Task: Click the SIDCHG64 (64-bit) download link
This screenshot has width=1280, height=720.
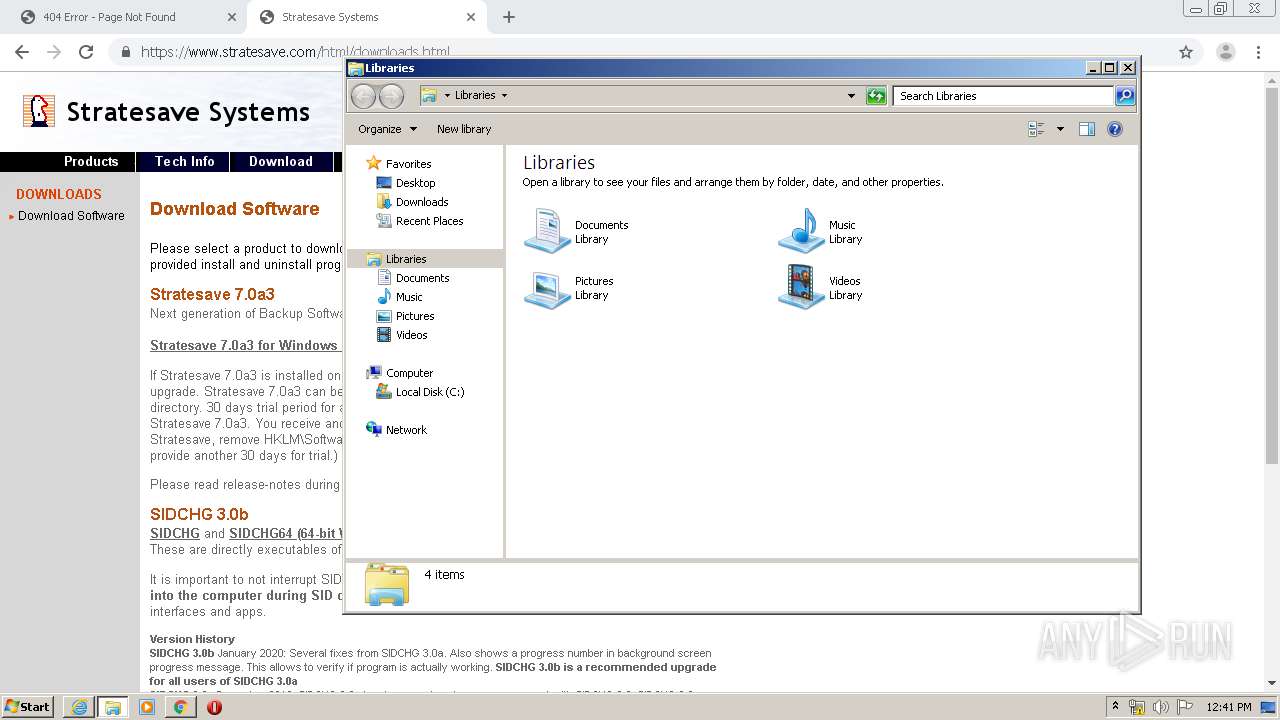Action: coord(286,534)
